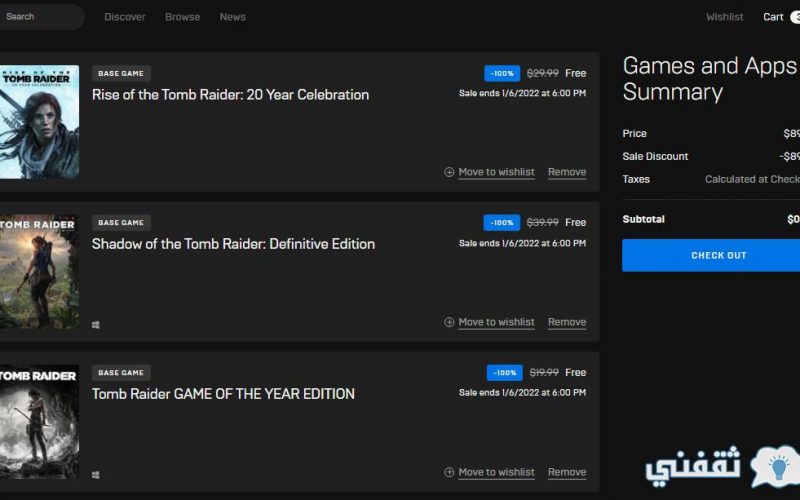Open Tomb Raider GAME OF THE YEAR EDITION title
Screen dimensions: 800x500
[223, 394]
